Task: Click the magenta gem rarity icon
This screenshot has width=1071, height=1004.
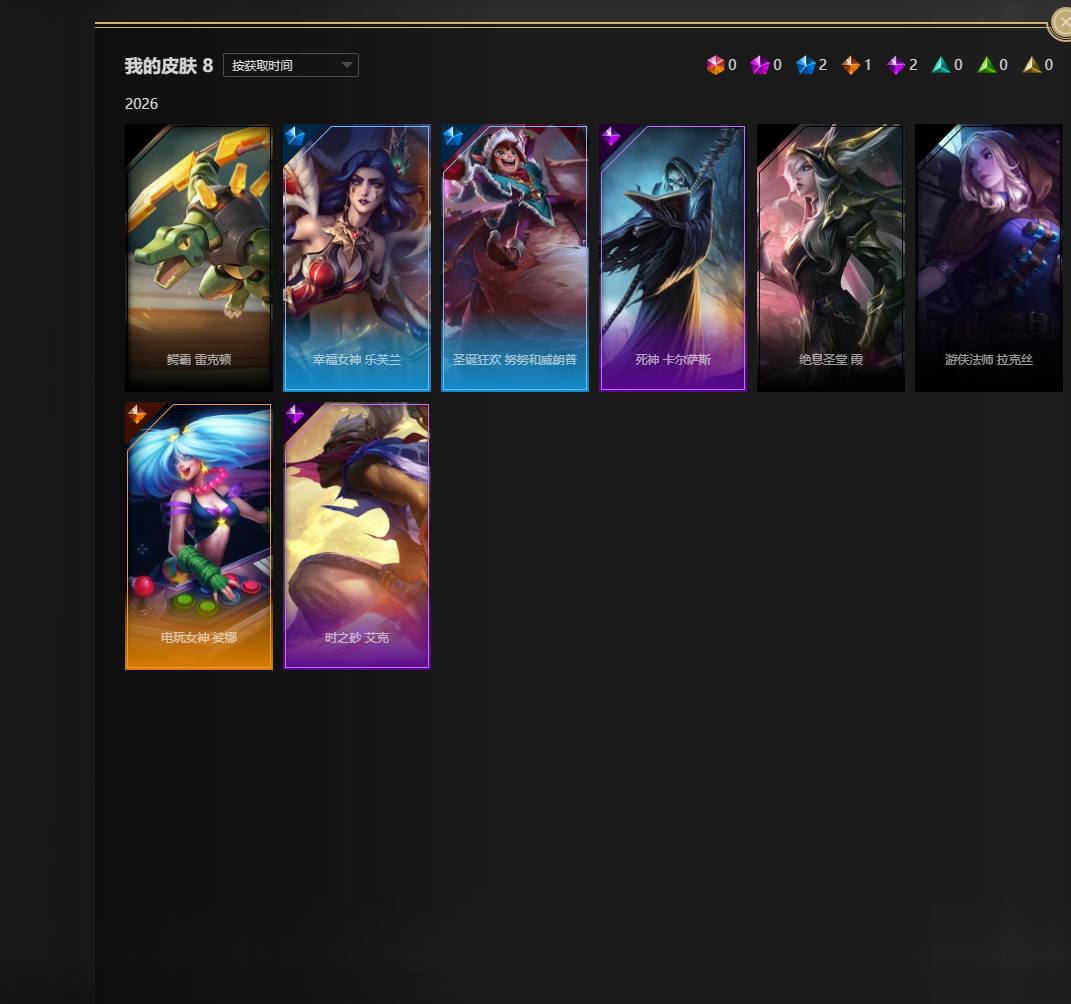Action: 760,65
